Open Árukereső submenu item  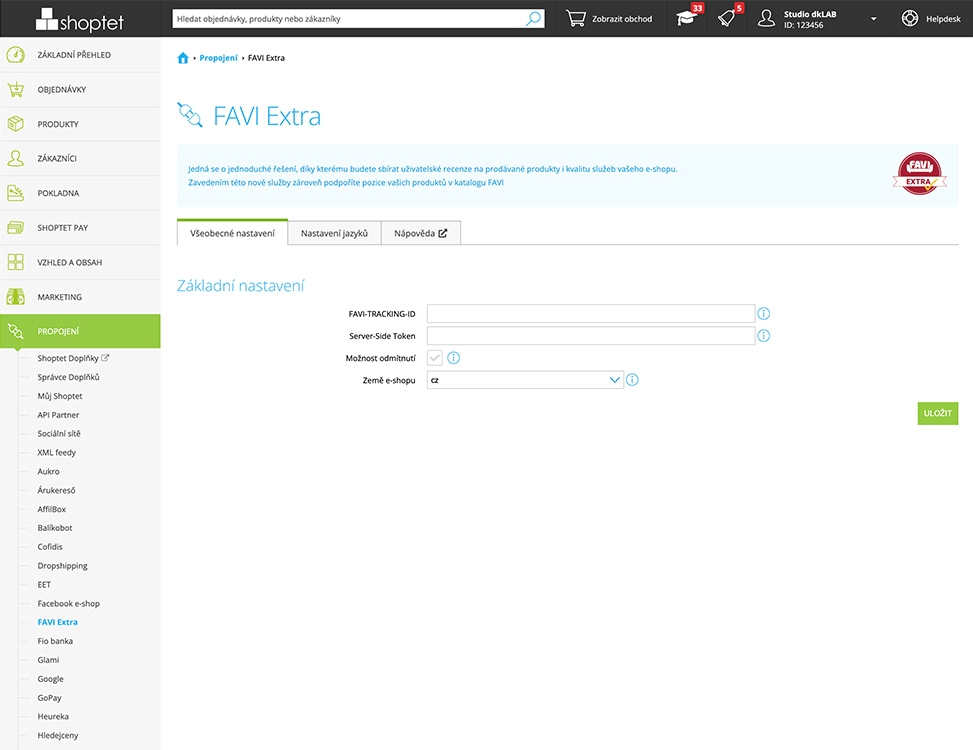[56, 490]
